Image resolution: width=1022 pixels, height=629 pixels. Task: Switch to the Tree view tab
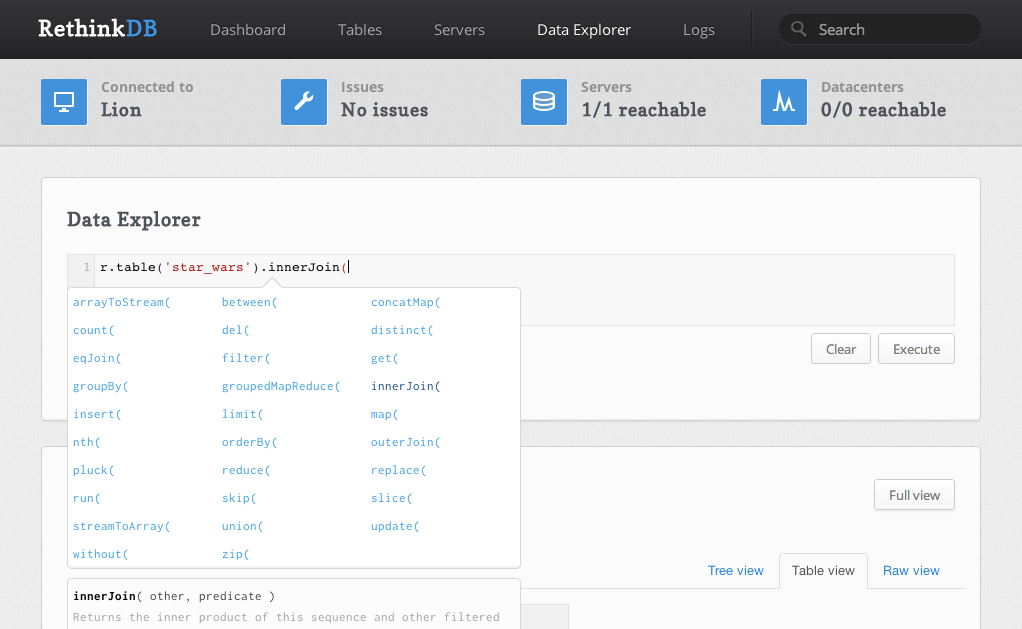click(735, 571)
